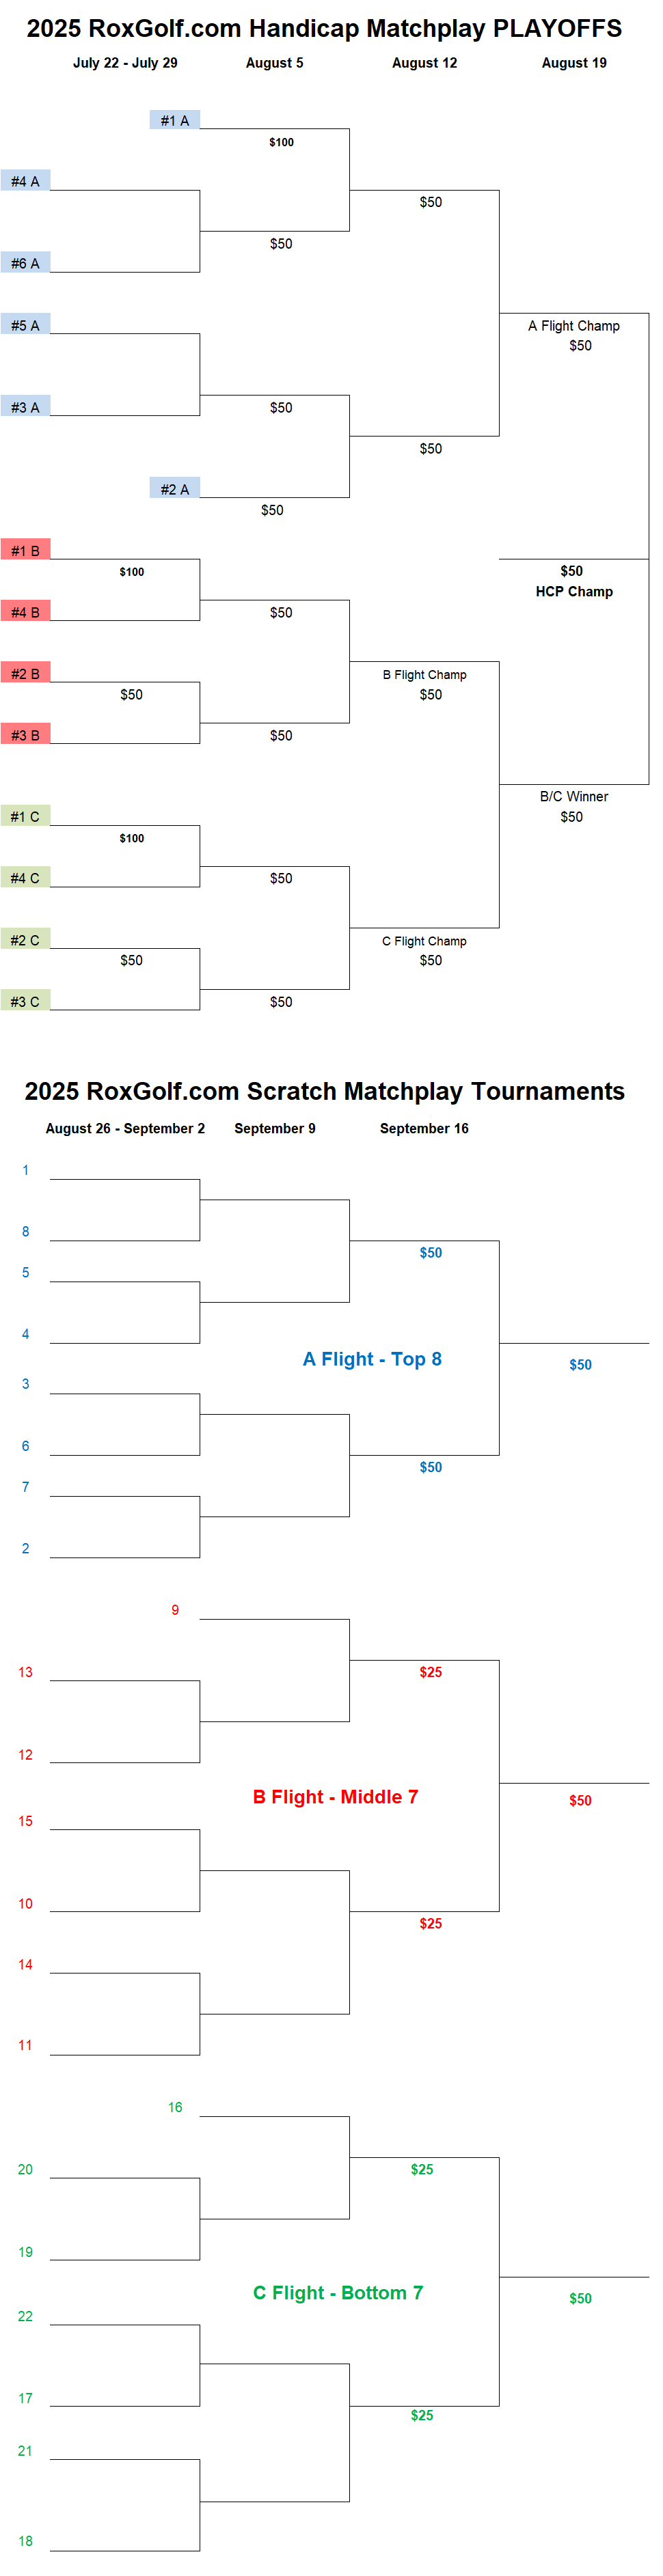Click seed 16 in C Flight bracket
663x2576 pixels.
pyautogui.click(x=175, y=2107)
